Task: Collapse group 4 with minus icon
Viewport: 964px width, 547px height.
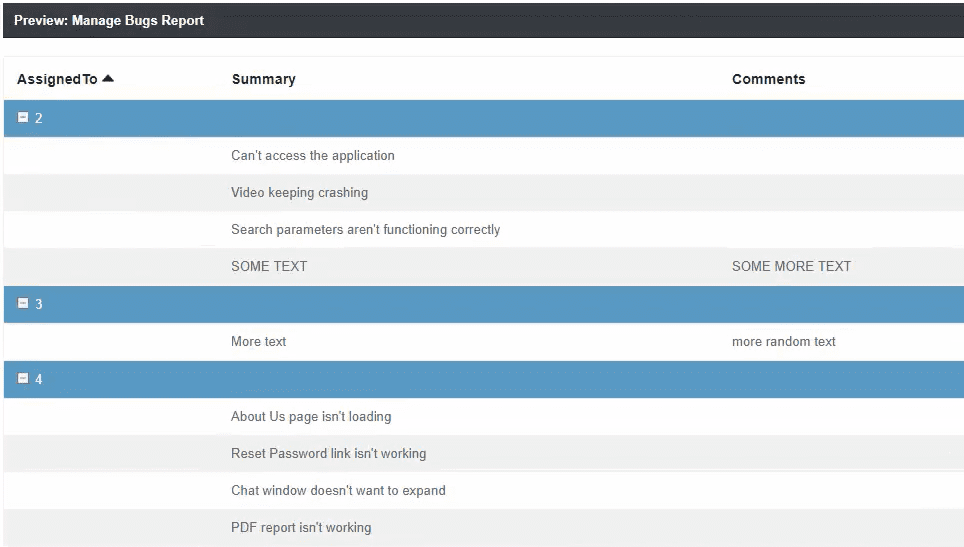Action: (23, 379)
